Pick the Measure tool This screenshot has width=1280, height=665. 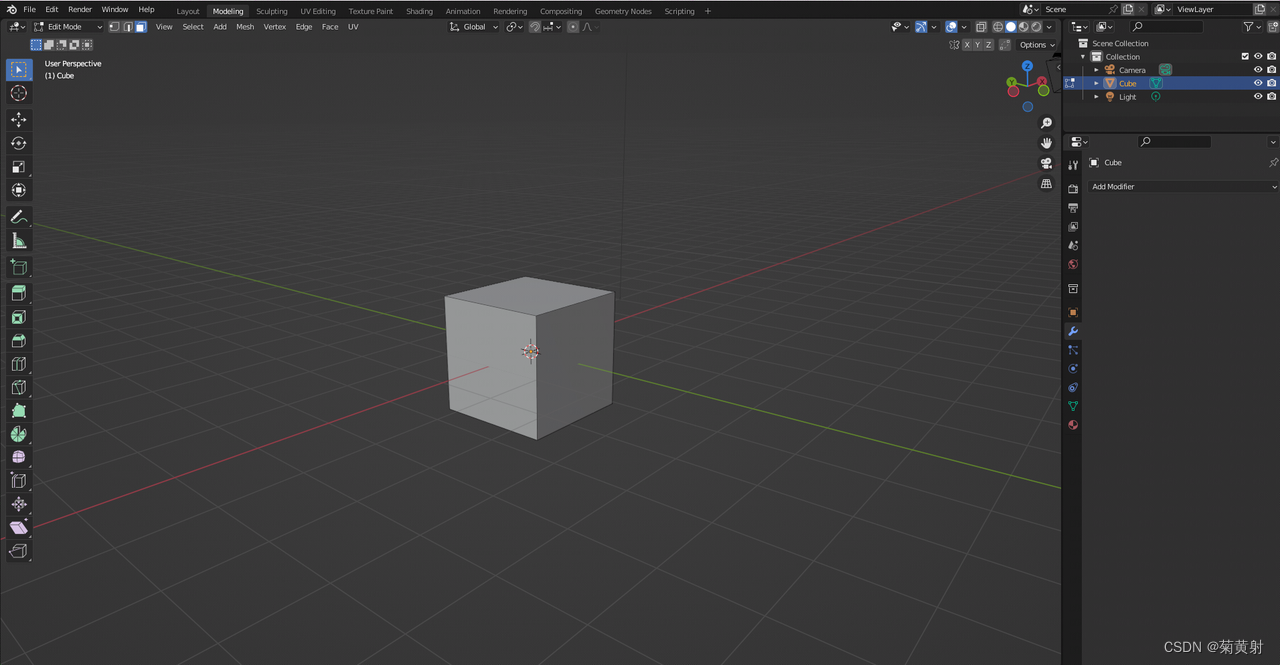[19, 240]
